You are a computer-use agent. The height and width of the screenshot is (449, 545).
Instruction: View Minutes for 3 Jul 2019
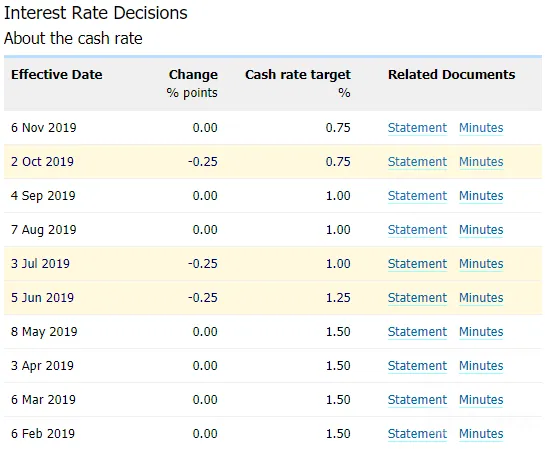pos(481,264)
